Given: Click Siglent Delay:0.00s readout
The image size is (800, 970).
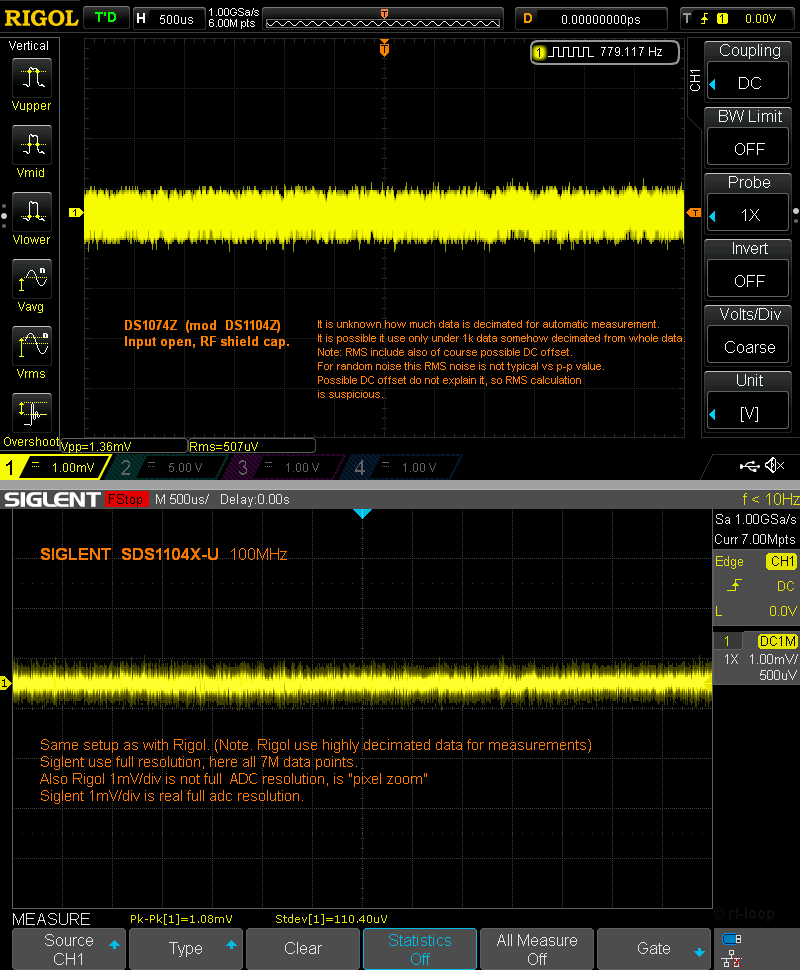Looking at the screenshot, I should point(254,499).
